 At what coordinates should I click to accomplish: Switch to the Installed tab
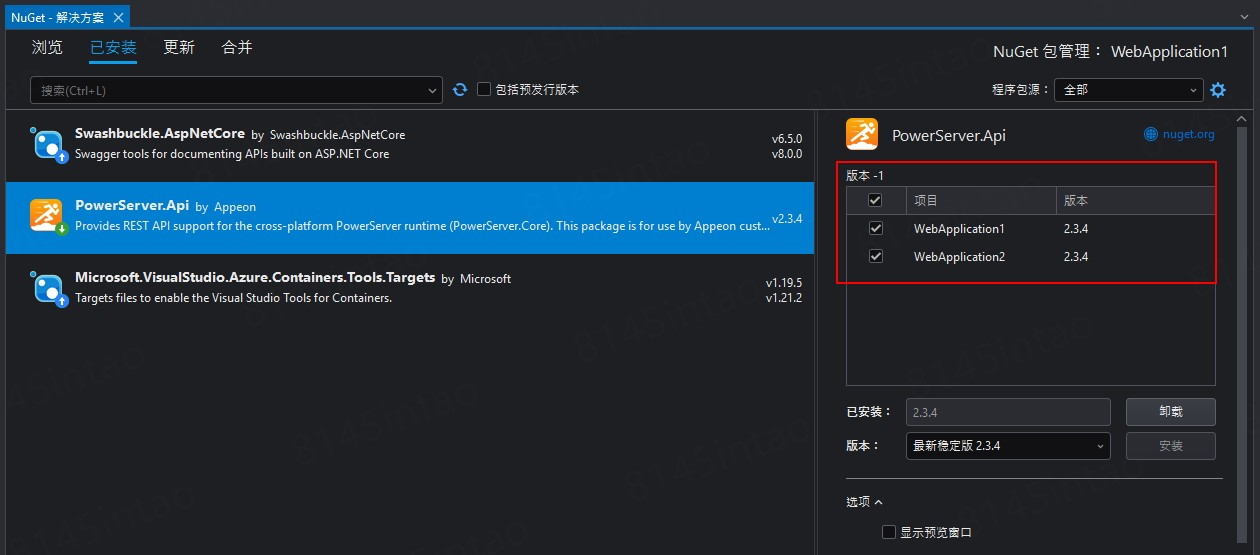[113, 47]
